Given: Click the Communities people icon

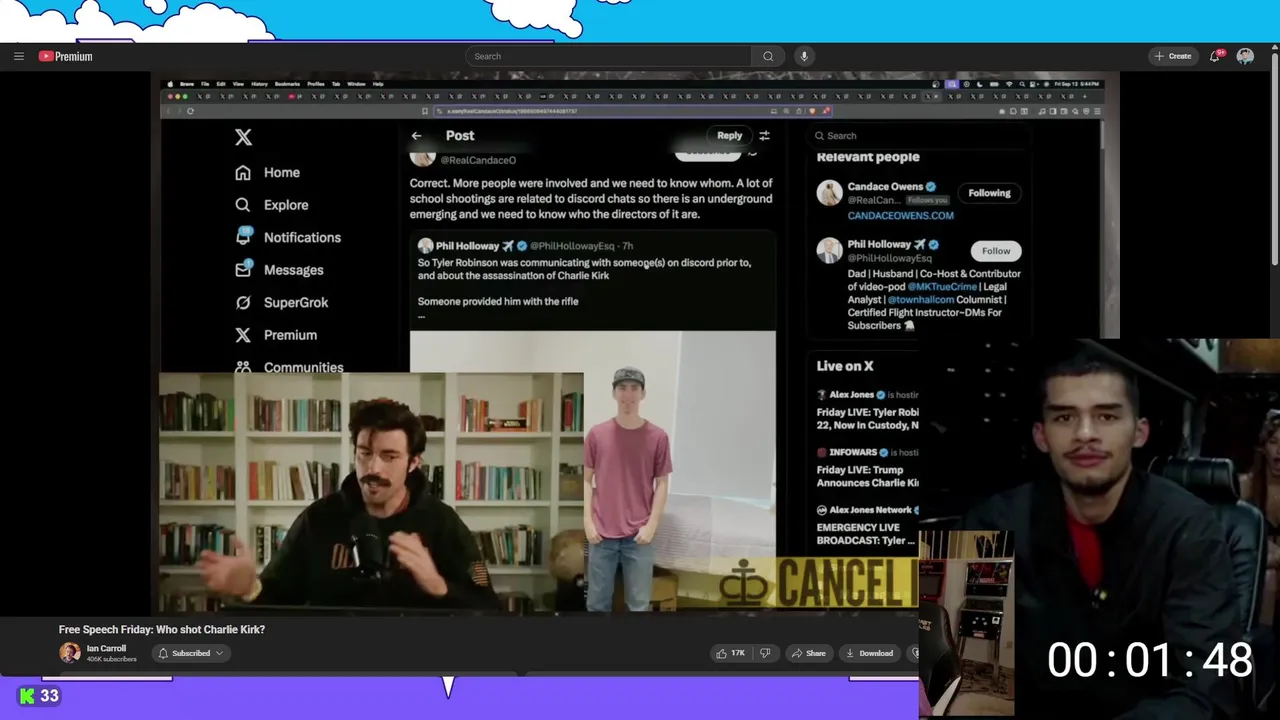Looking at the screenshot, I should point(243,367).
